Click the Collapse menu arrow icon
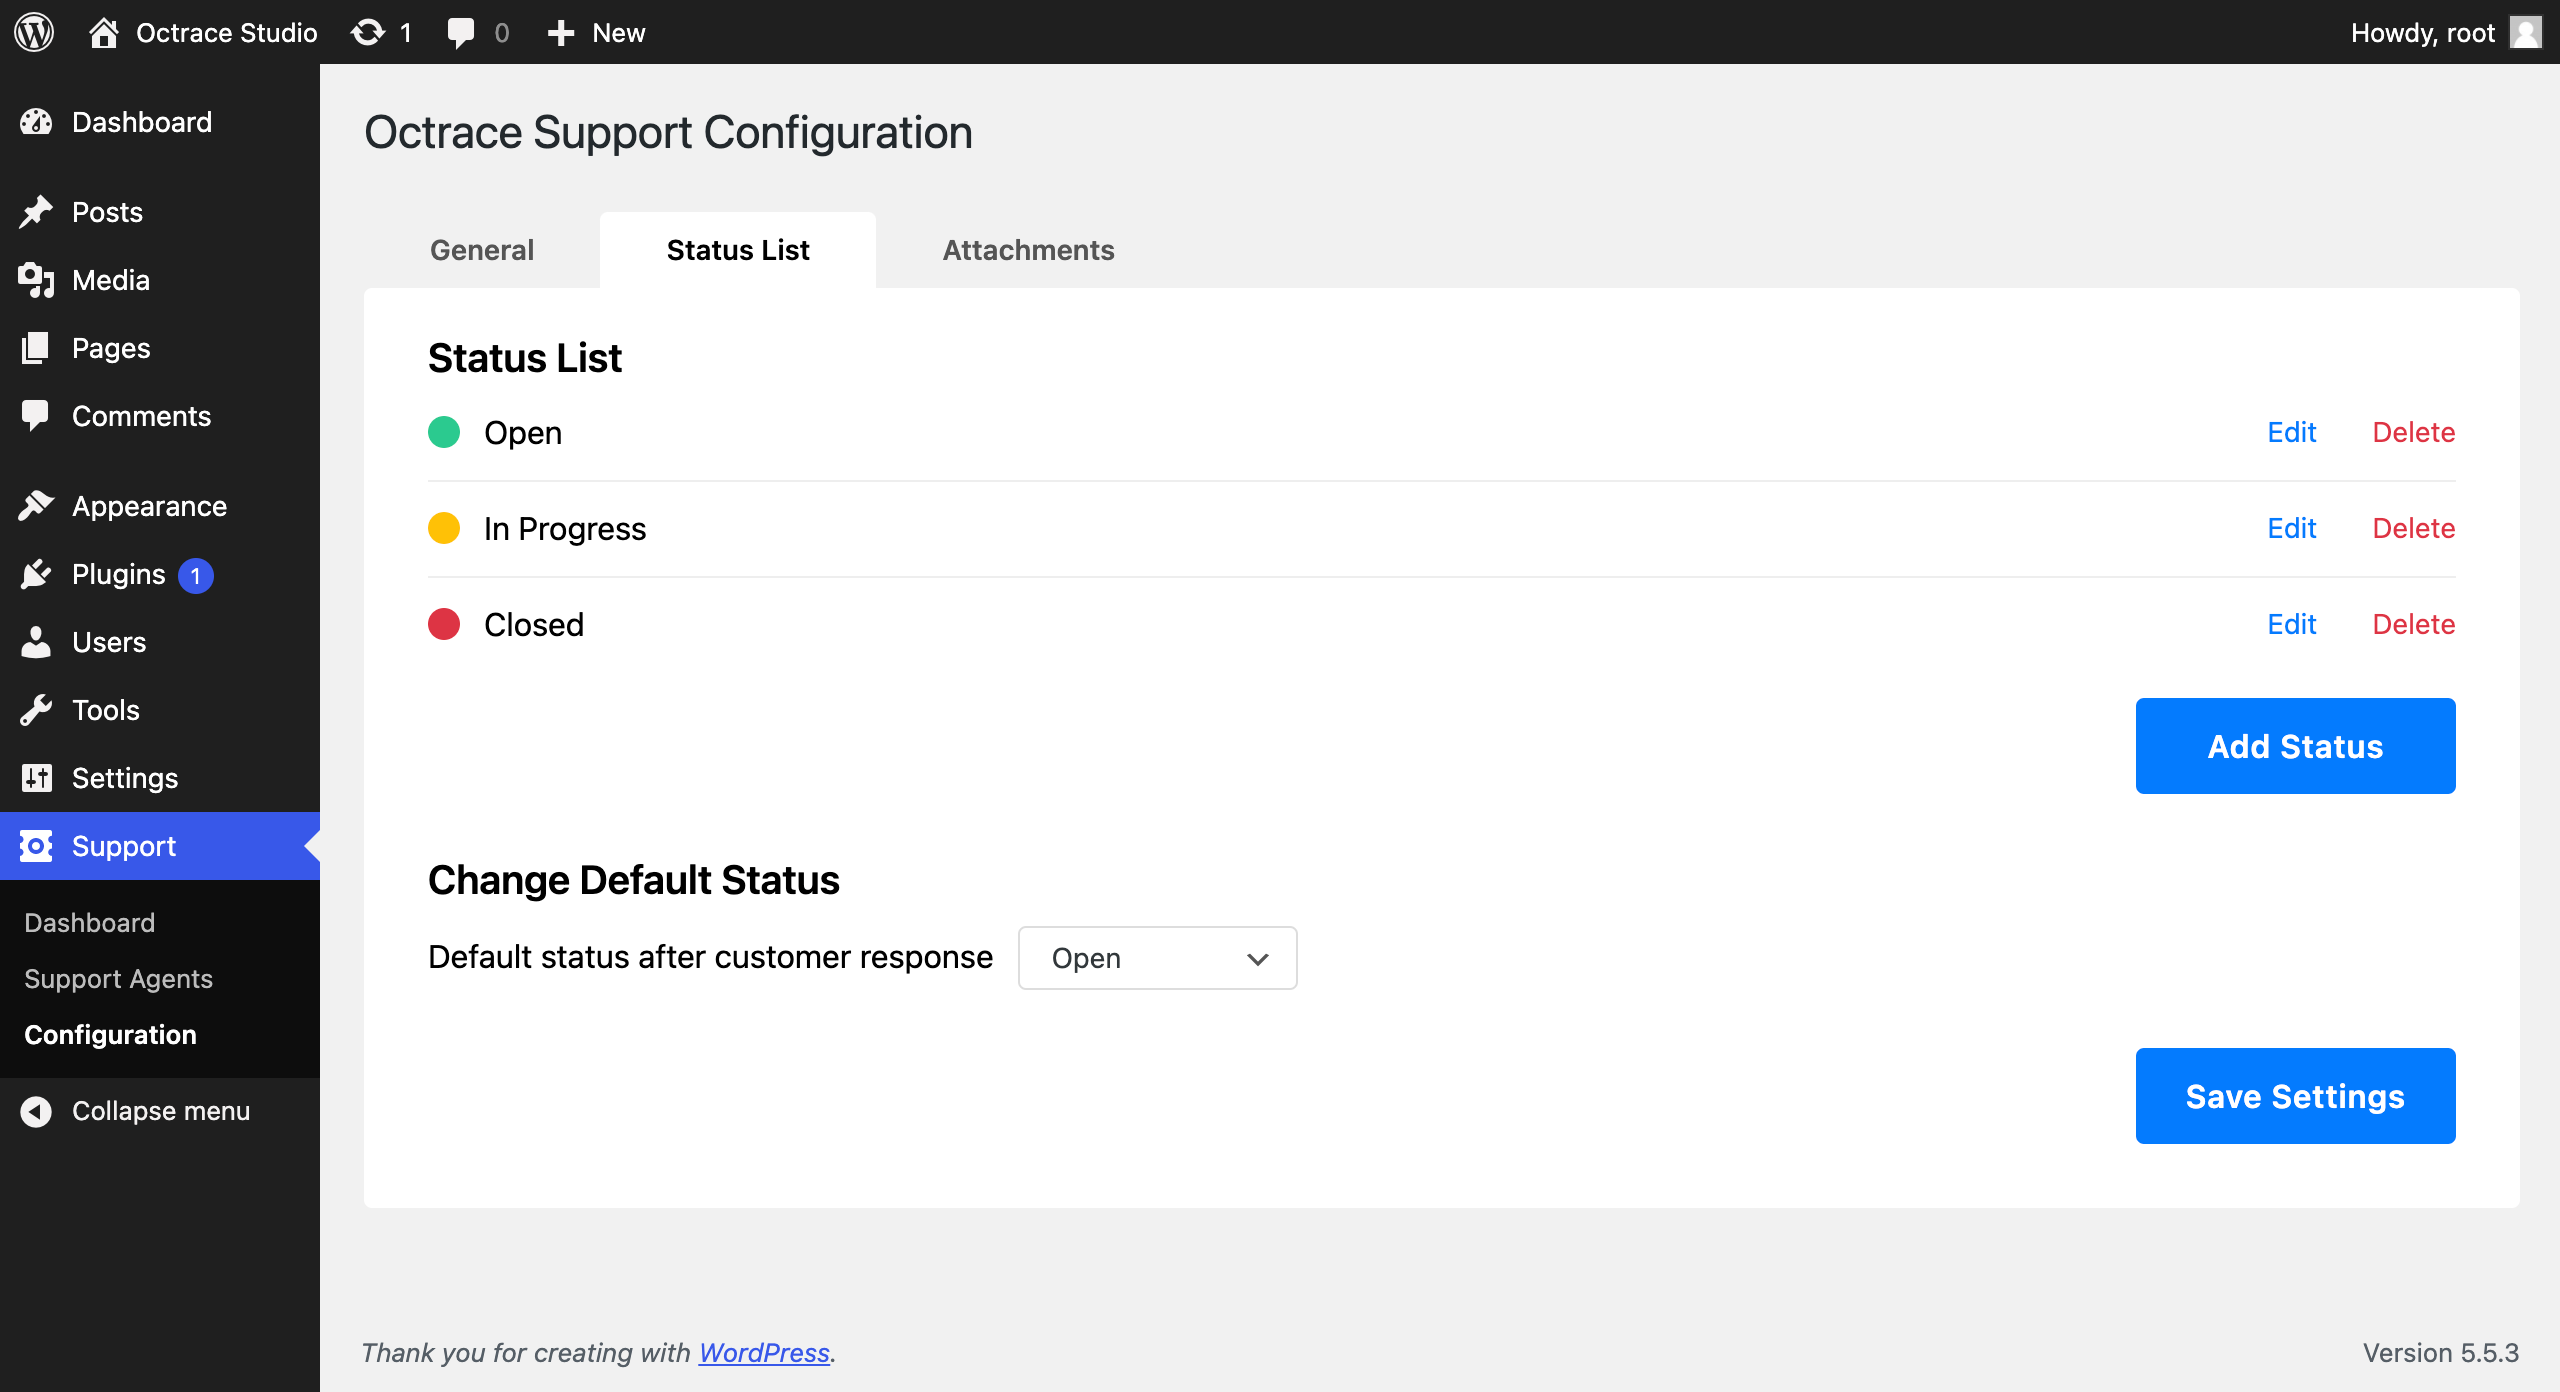Image resolution: width=2560 pixels, height=1392 pixels. point(36,1111)
